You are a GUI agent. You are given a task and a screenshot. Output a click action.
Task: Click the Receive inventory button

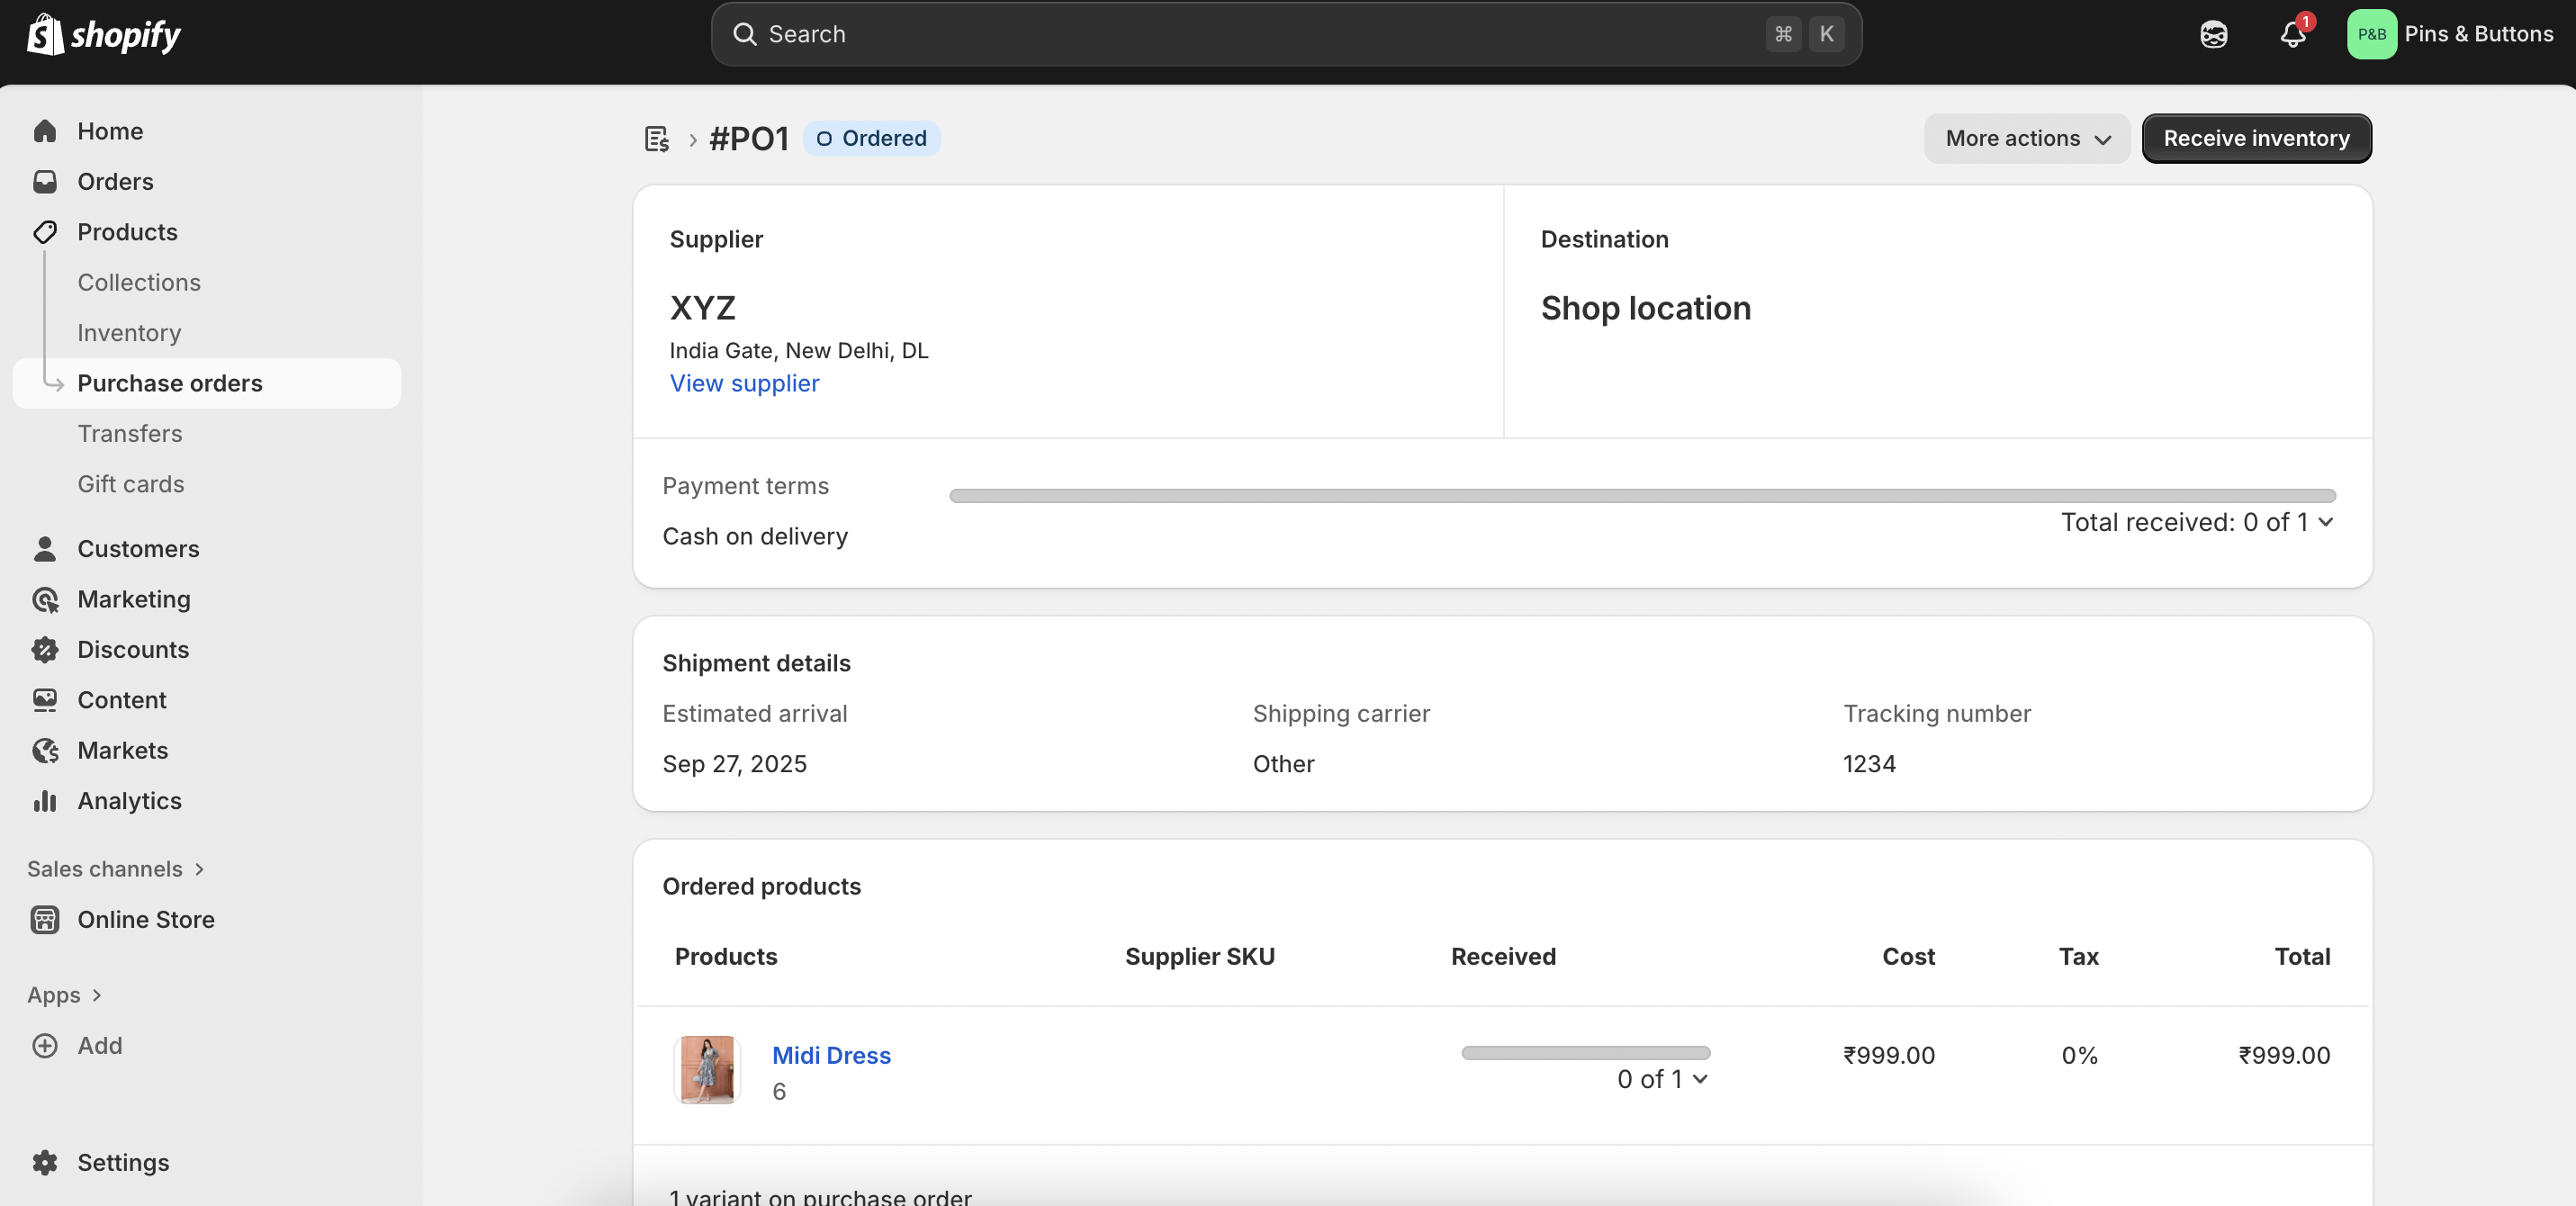(2256, 139)
